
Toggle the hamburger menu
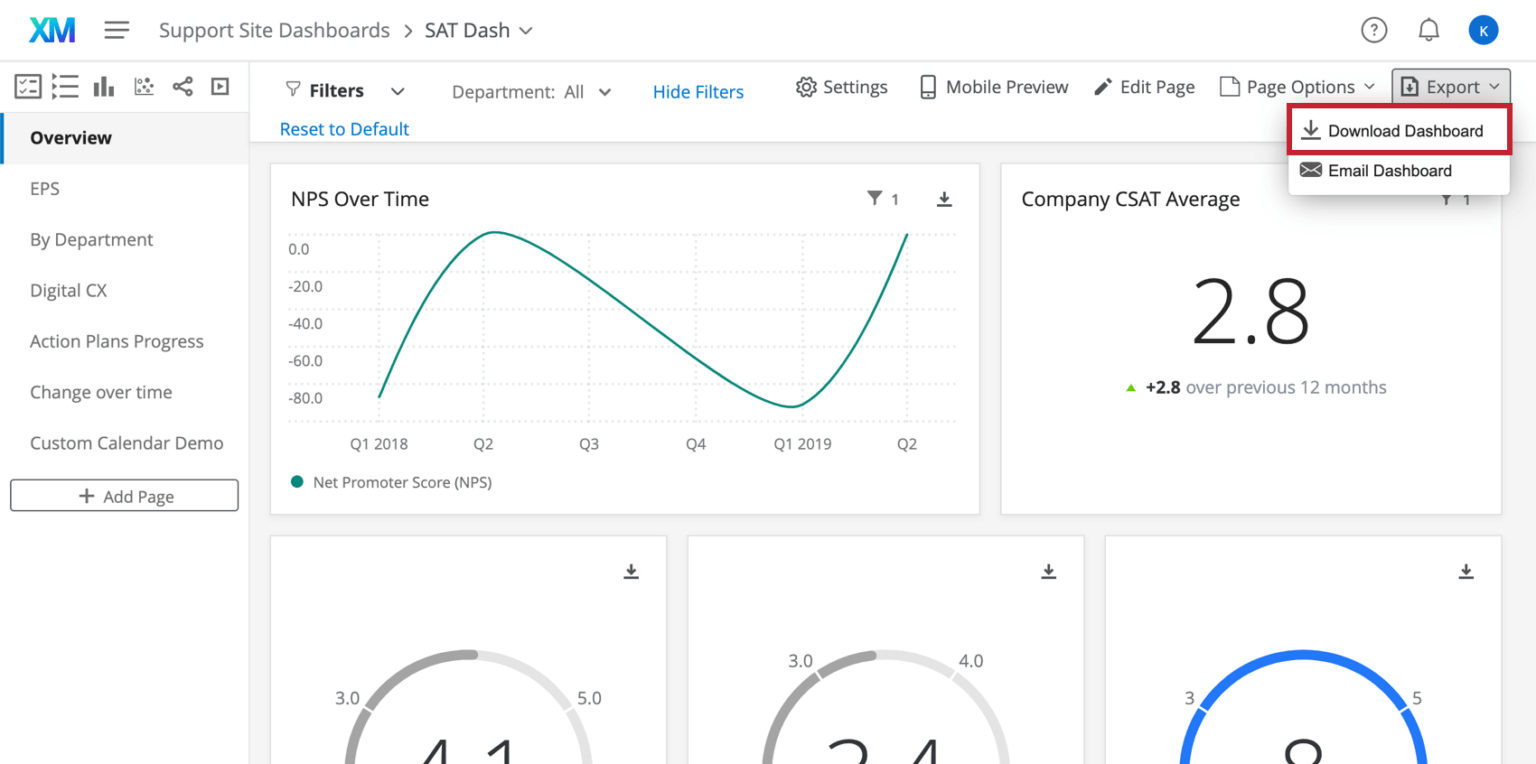117,30
